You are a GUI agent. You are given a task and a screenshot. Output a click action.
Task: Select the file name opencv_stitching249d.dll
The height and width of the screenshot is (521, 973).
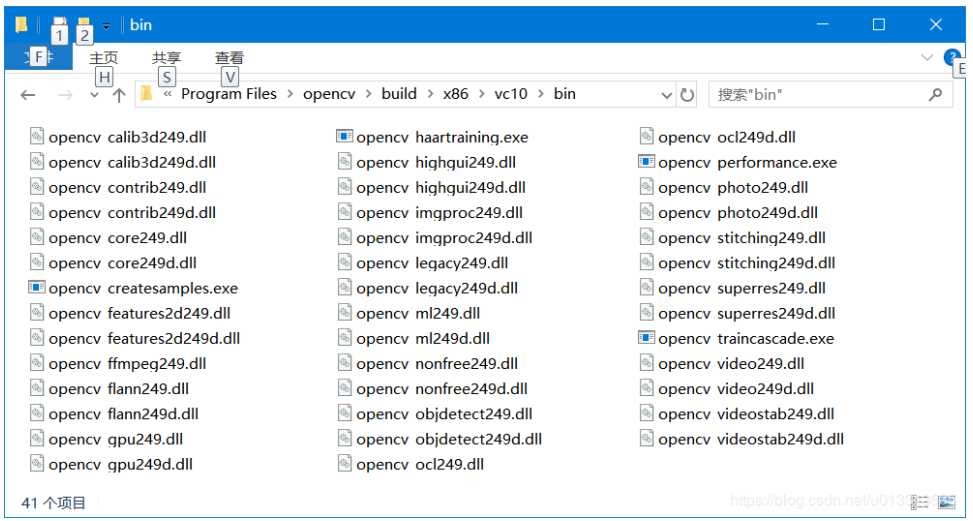[x=747, y=263]
